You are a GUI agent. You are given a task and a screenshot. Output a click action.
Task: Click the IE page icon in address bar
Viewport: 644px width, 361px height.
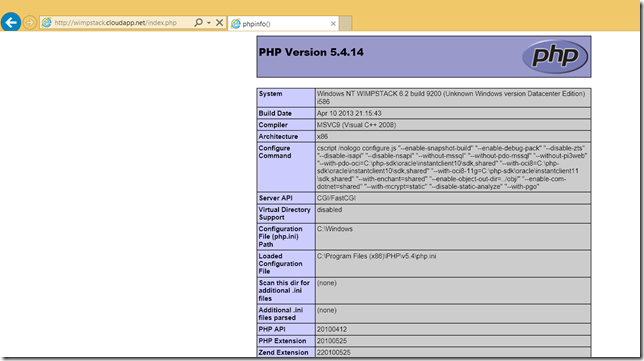coord(47,23)
